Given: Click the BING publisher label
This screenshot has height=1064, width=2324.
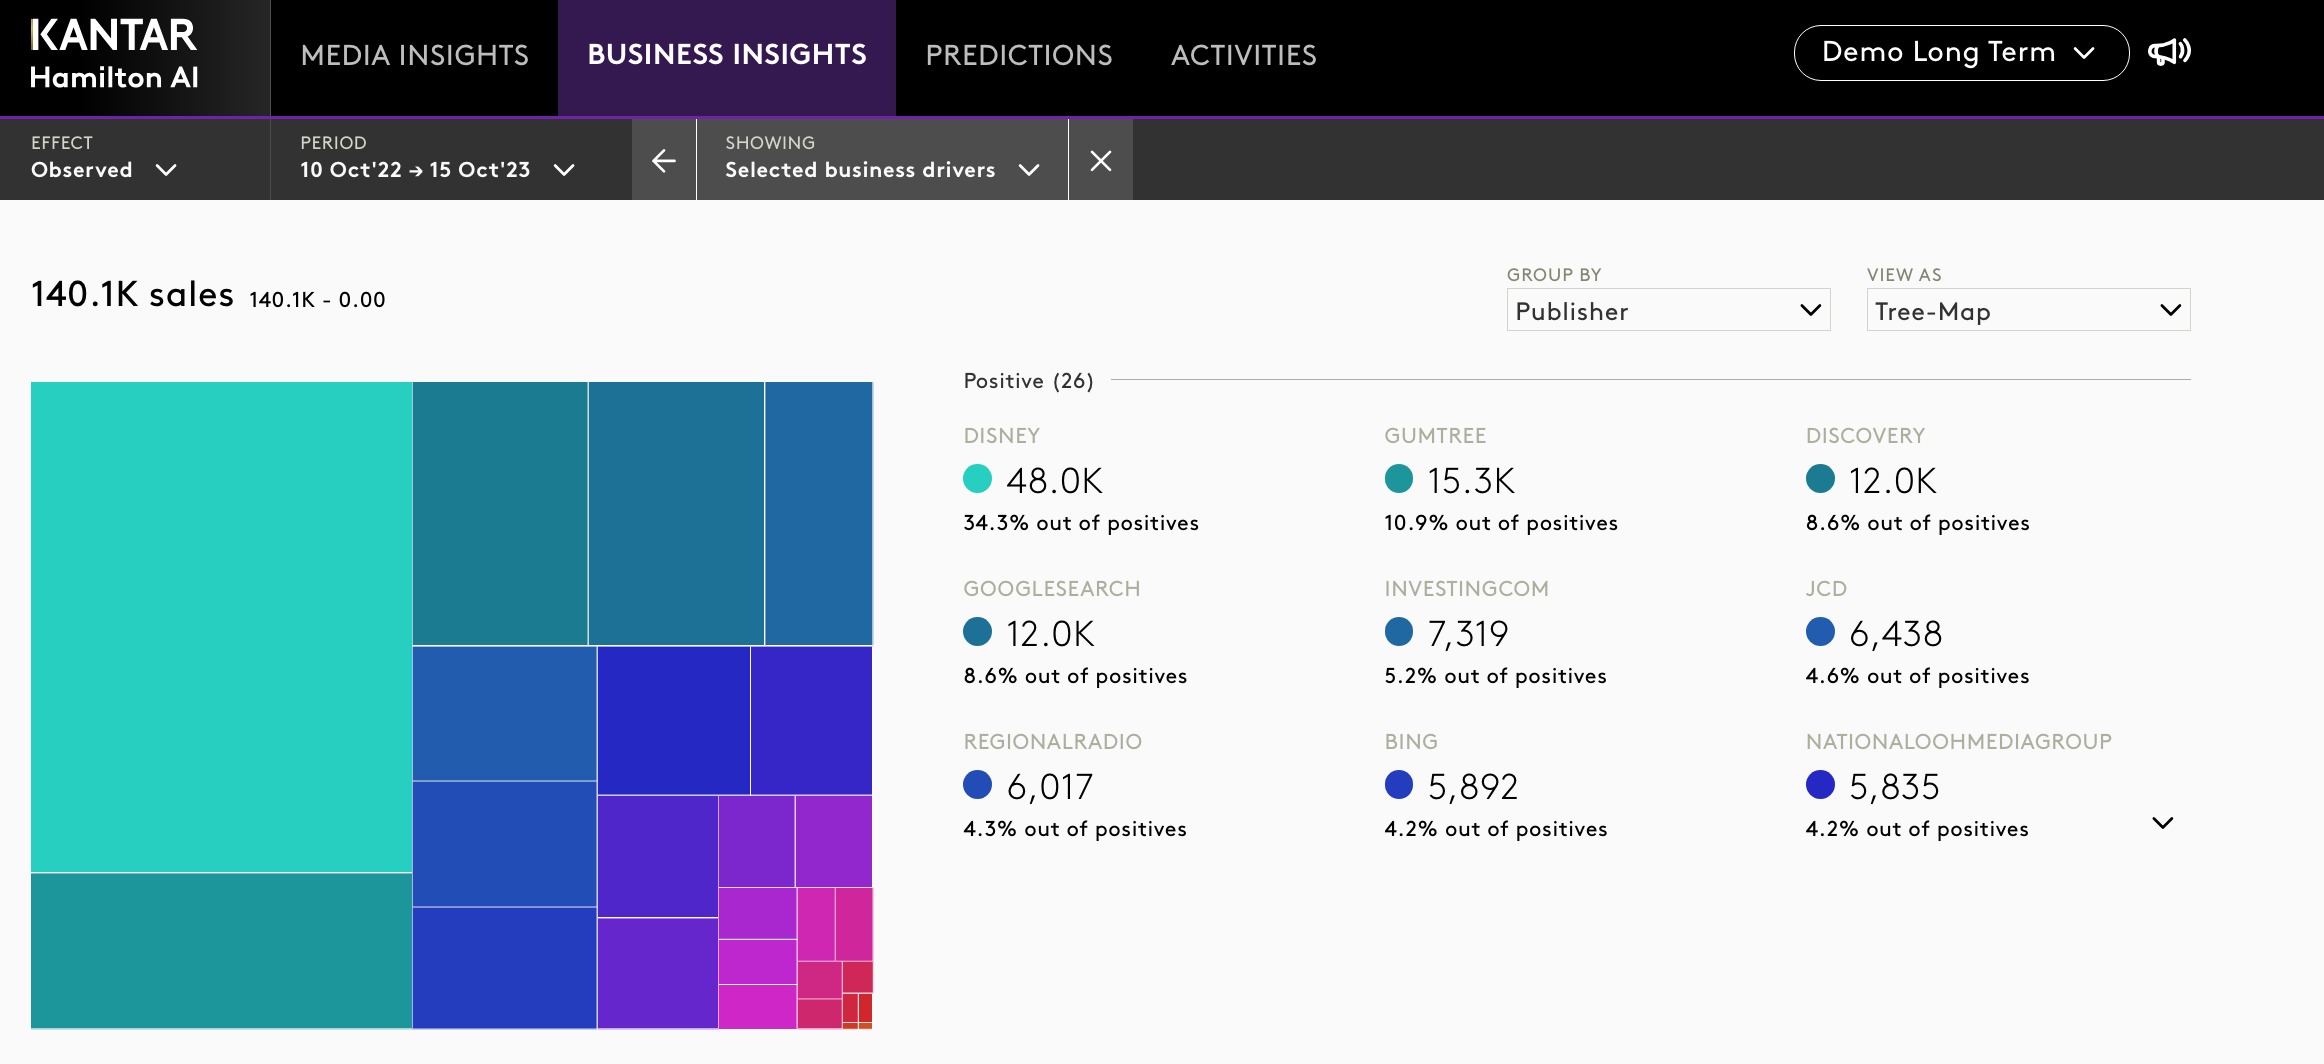Looking at the screenshot, I should pos(1411,742).
